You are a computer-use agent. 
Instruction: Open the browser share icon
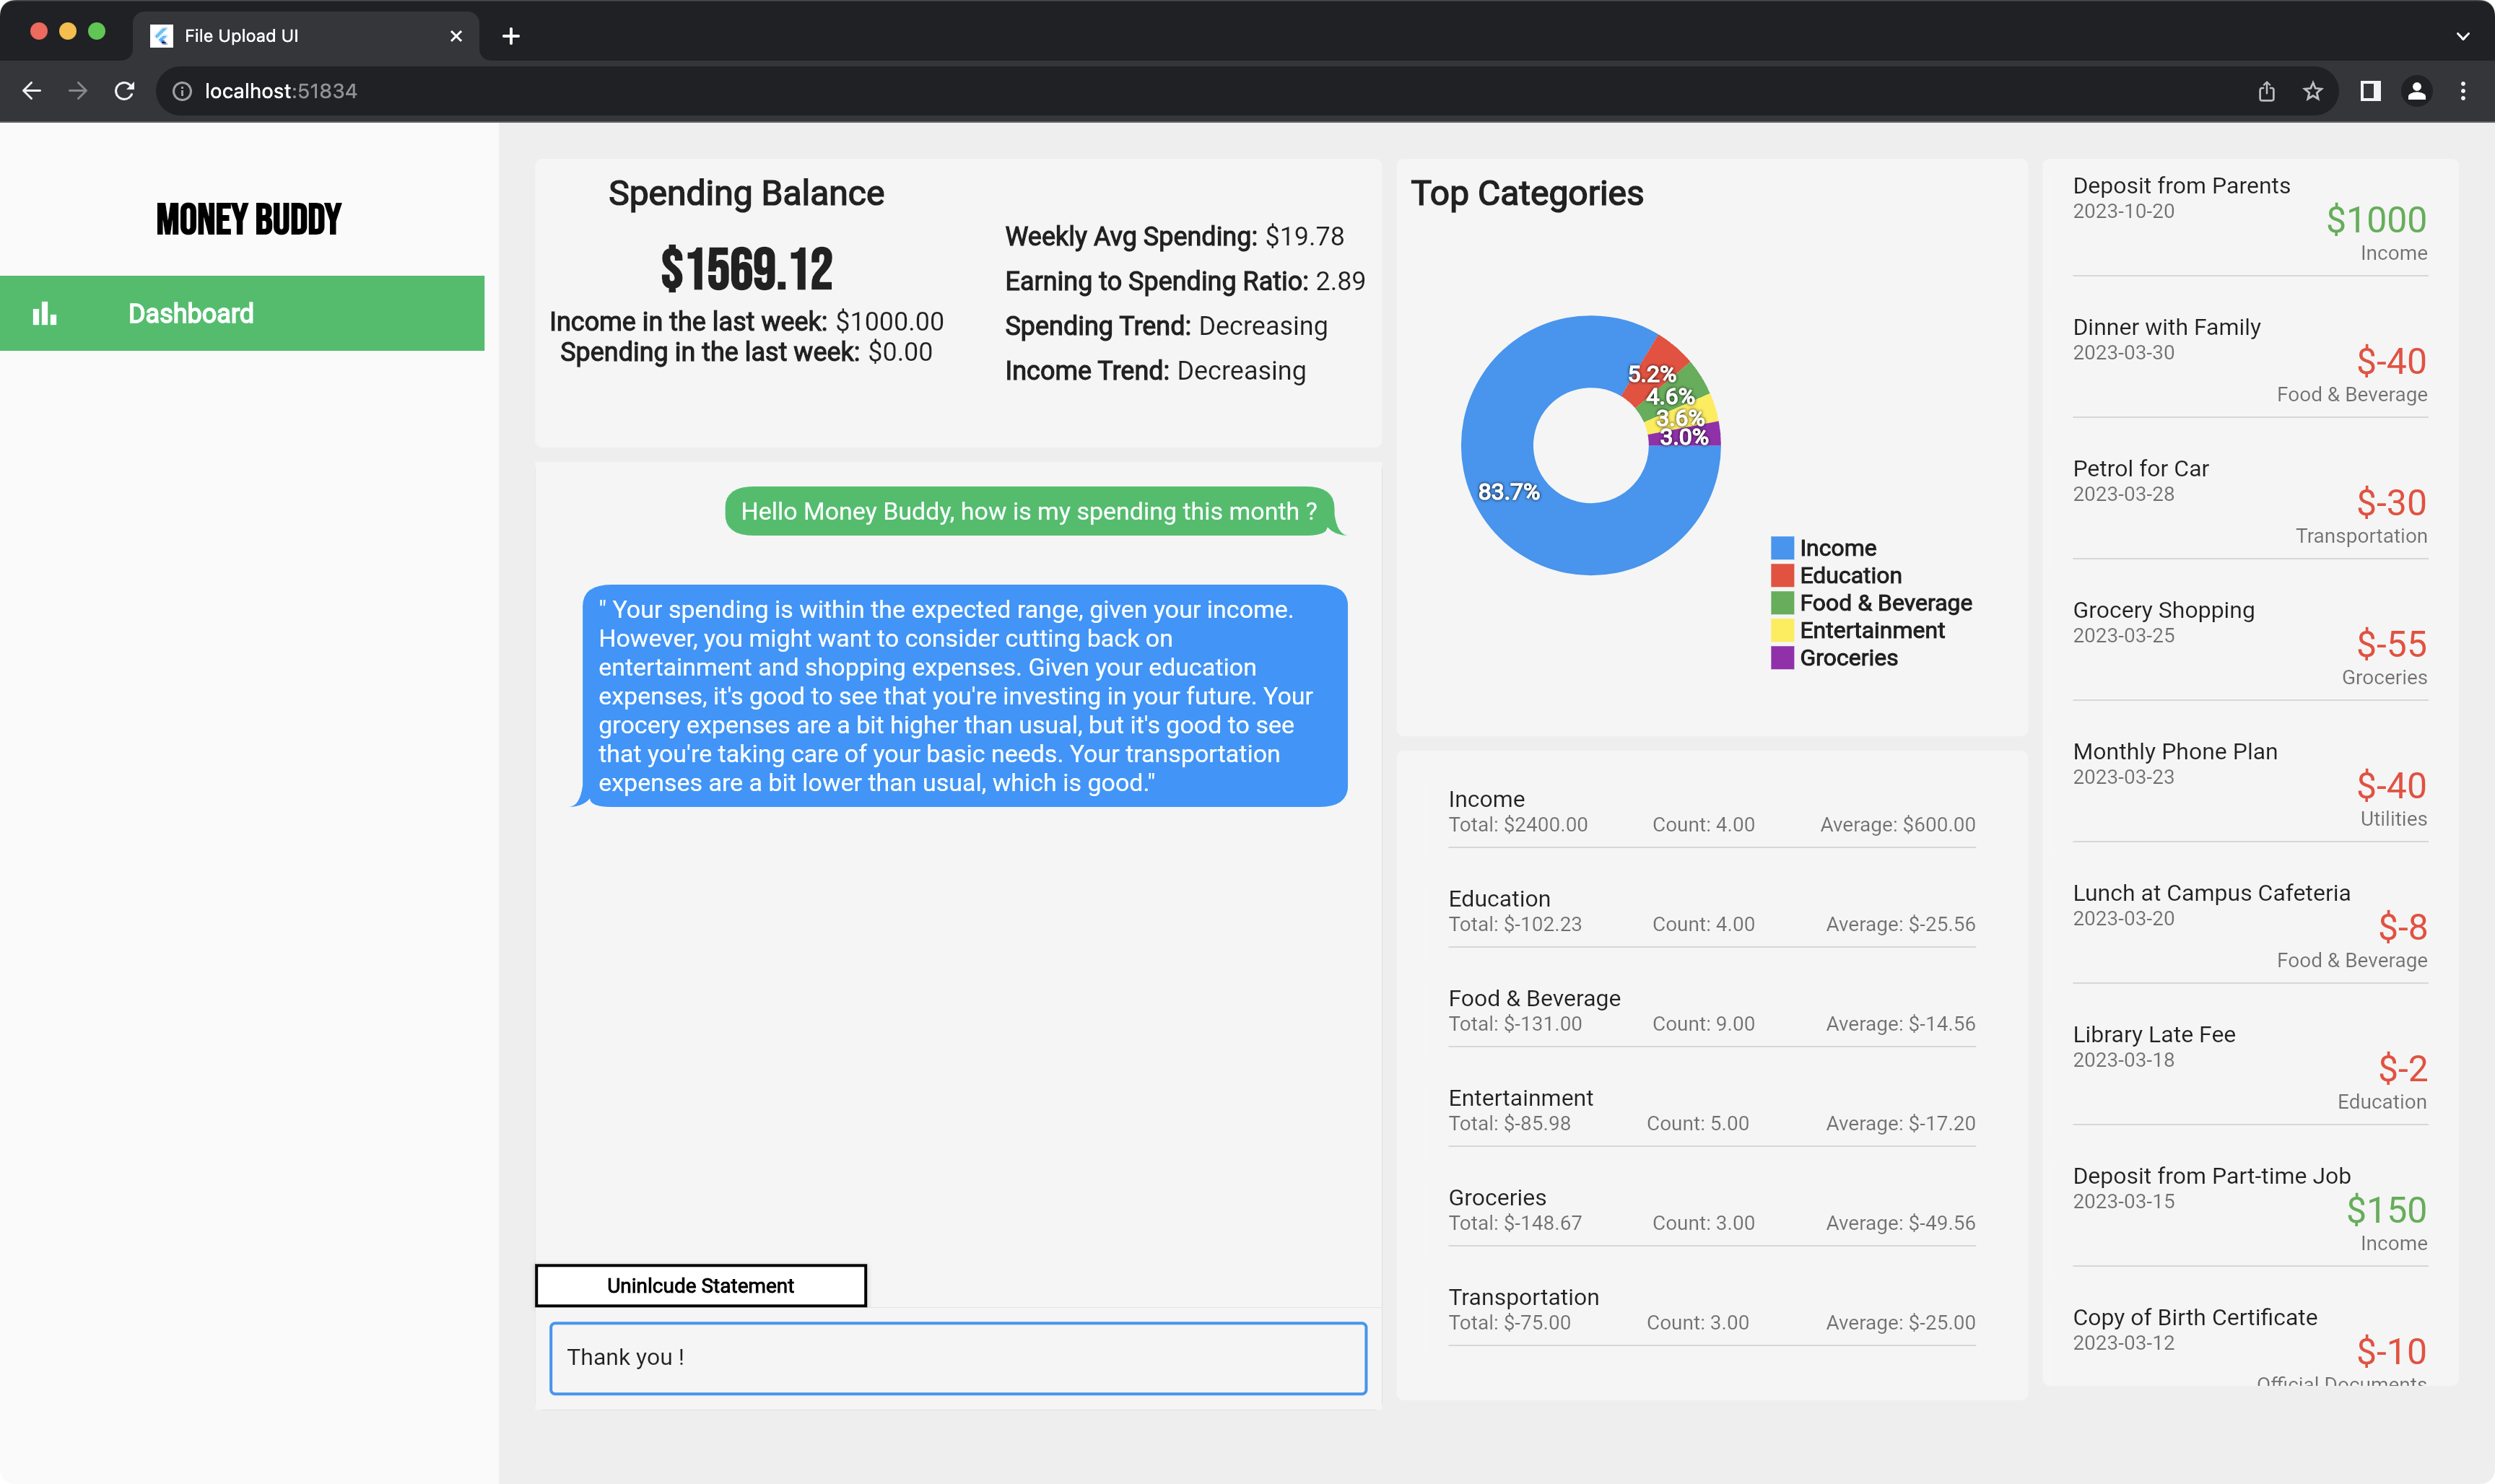pyautogui.click(x=2265, y=90)
